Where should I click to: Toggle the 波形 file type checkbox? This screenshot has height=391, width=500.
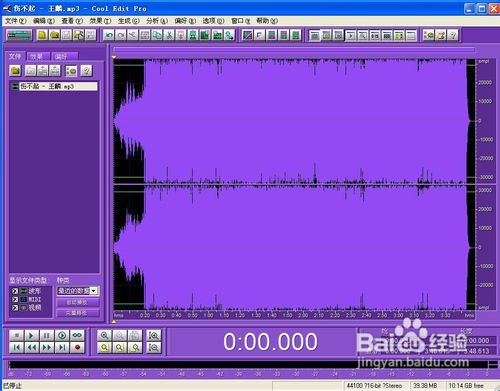[x=15, y=291]
